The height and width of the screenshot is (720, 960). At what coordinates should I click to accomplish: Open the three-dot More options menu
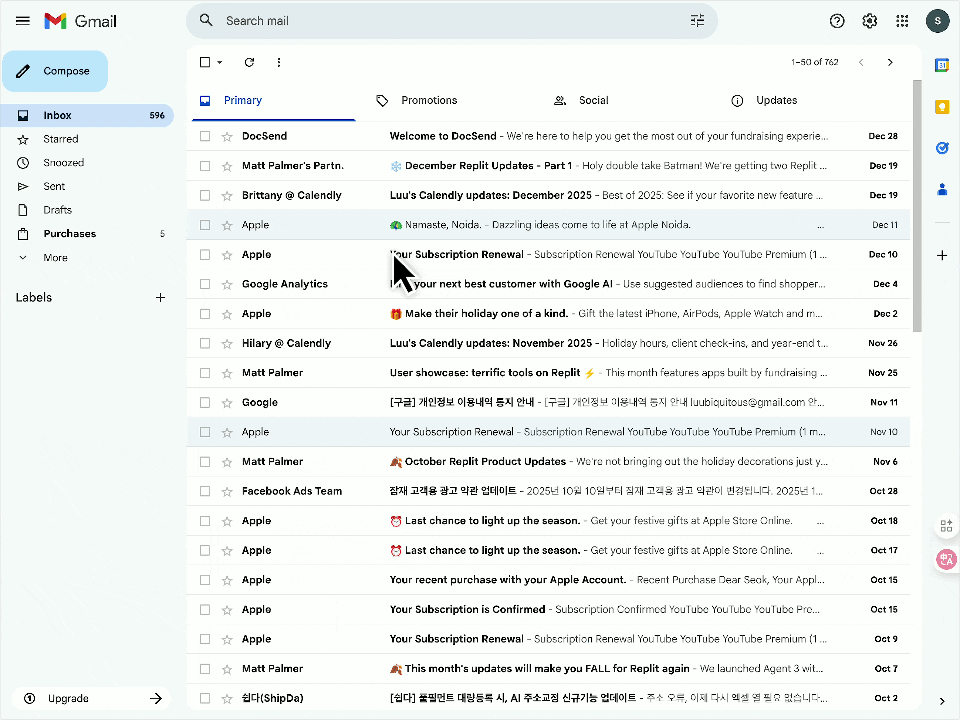pos(278,62)
